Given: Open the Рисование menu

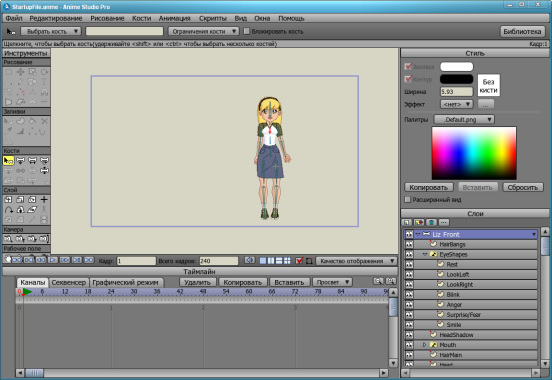Looking at the screenshot, I should tap(107, 18).
